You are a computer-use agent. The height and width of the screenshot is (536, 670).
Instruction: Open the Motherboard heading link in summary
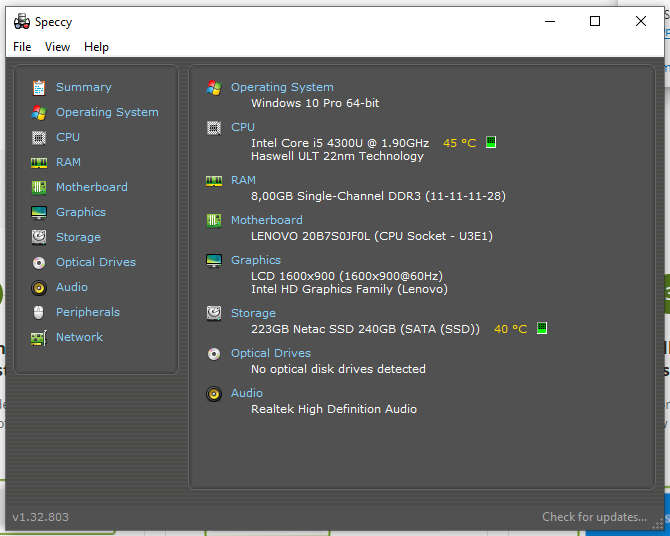(x=267, y=220)
